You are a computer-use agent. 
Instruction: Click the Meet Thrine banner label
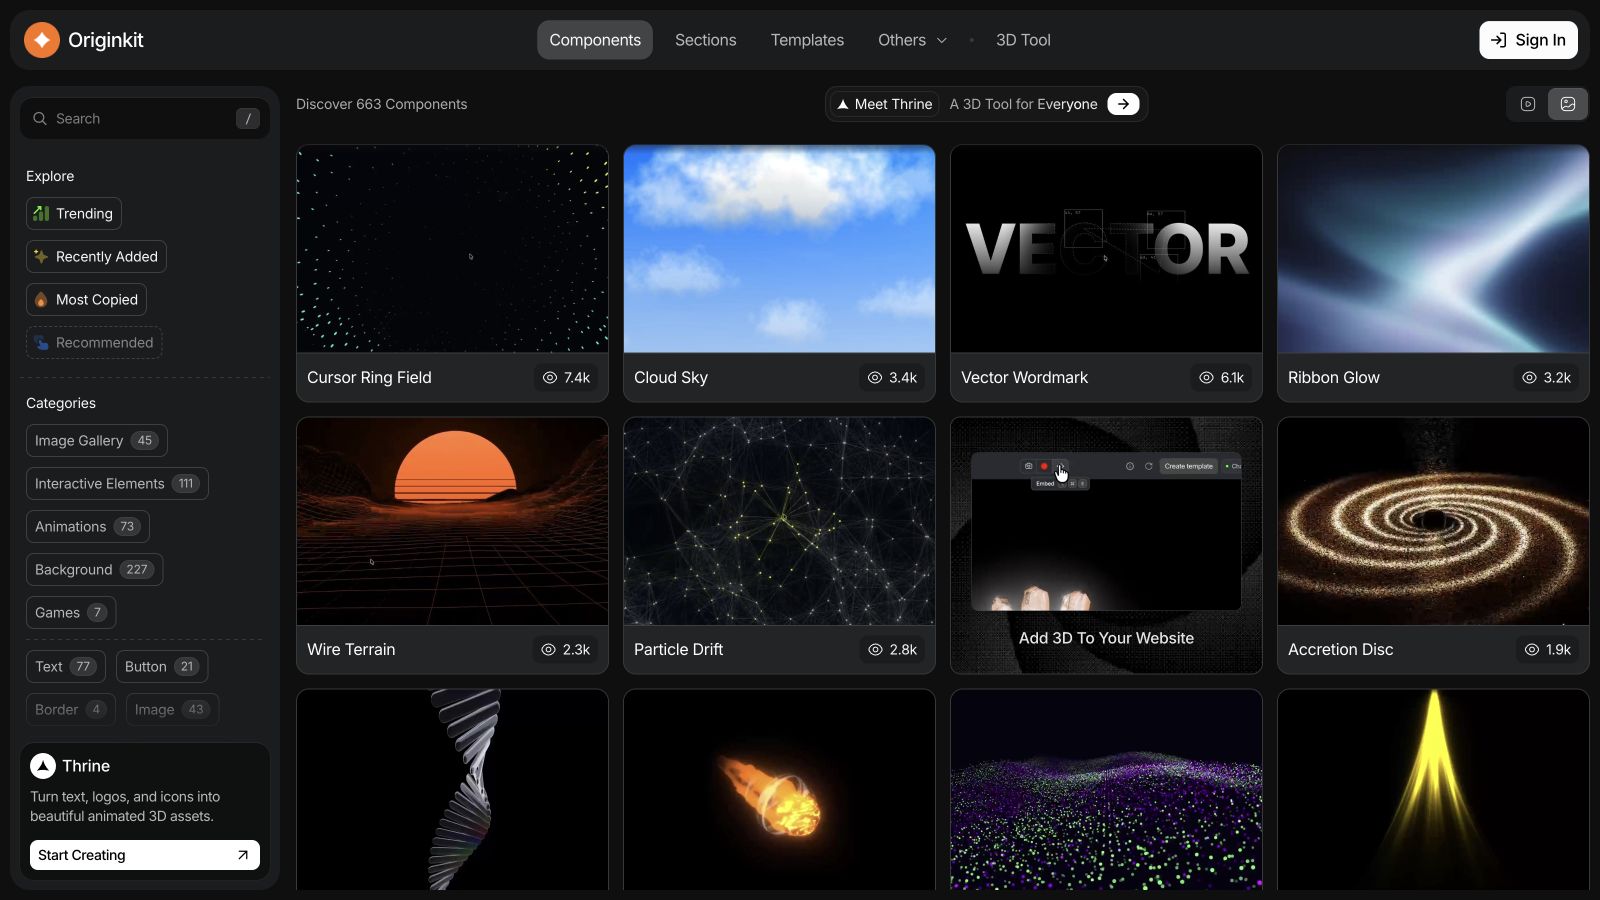(x=884, y=104)
